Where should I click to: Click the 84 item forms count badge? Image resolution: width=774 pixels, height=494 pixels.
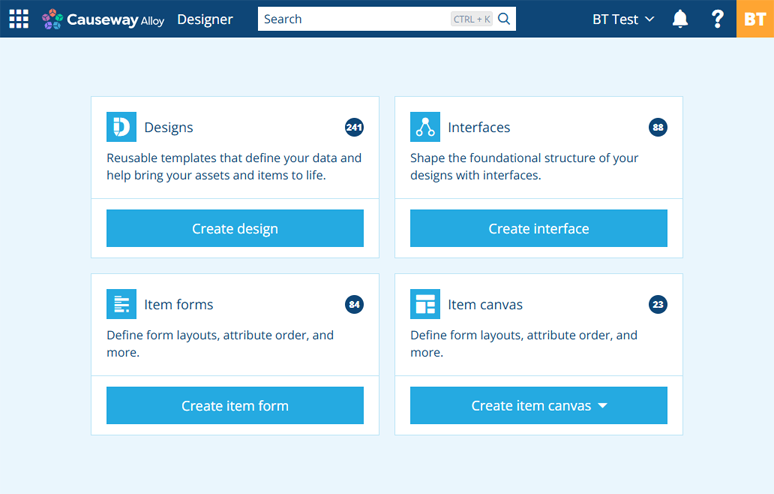point(354,304)
